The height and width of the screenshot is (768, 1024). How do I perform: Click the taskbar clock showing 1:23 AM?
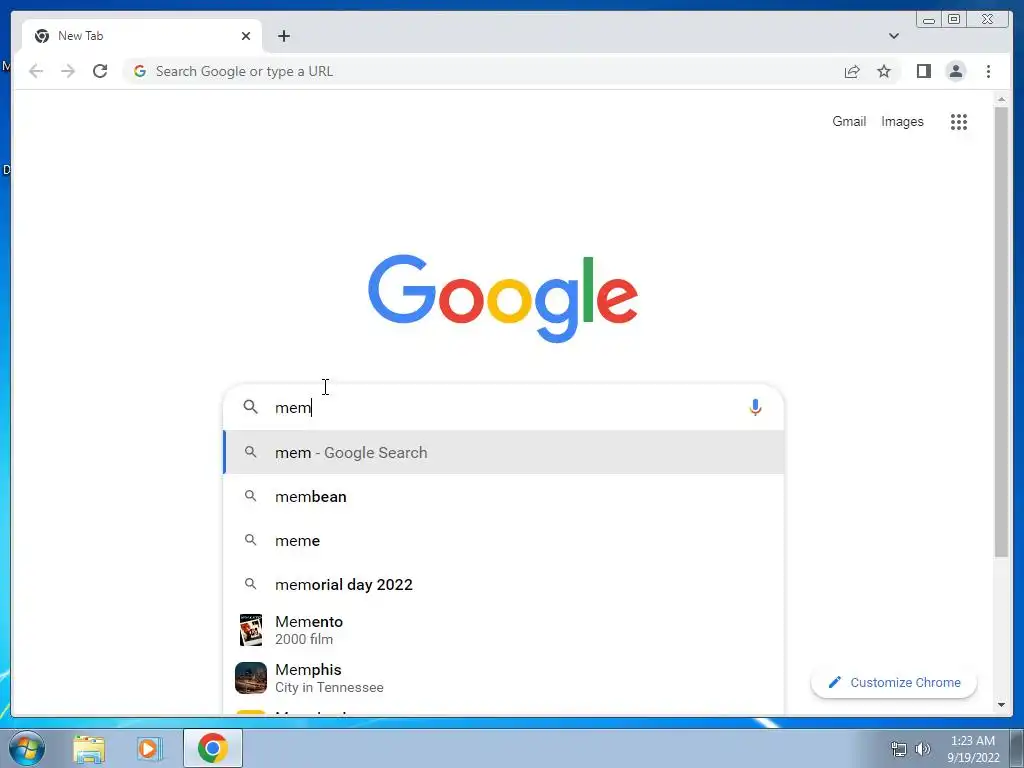973,749
